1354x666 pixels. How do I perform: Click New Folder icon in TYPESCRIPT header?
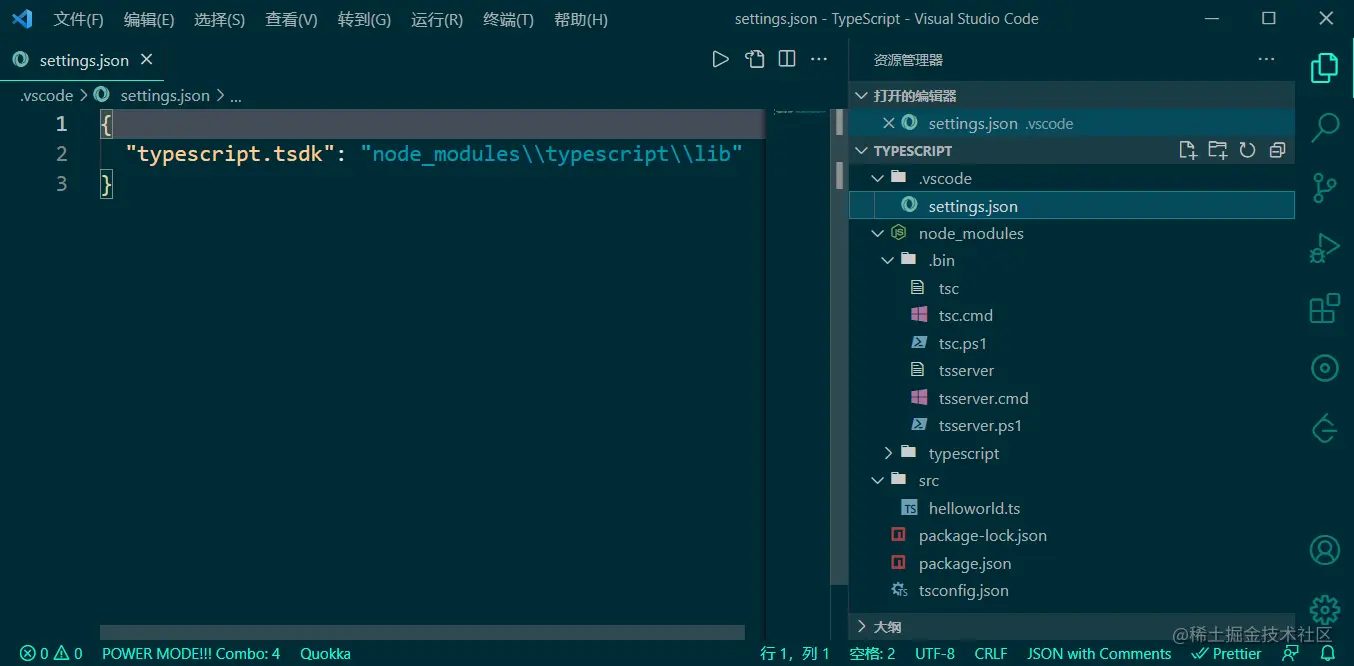(1217, 150)
